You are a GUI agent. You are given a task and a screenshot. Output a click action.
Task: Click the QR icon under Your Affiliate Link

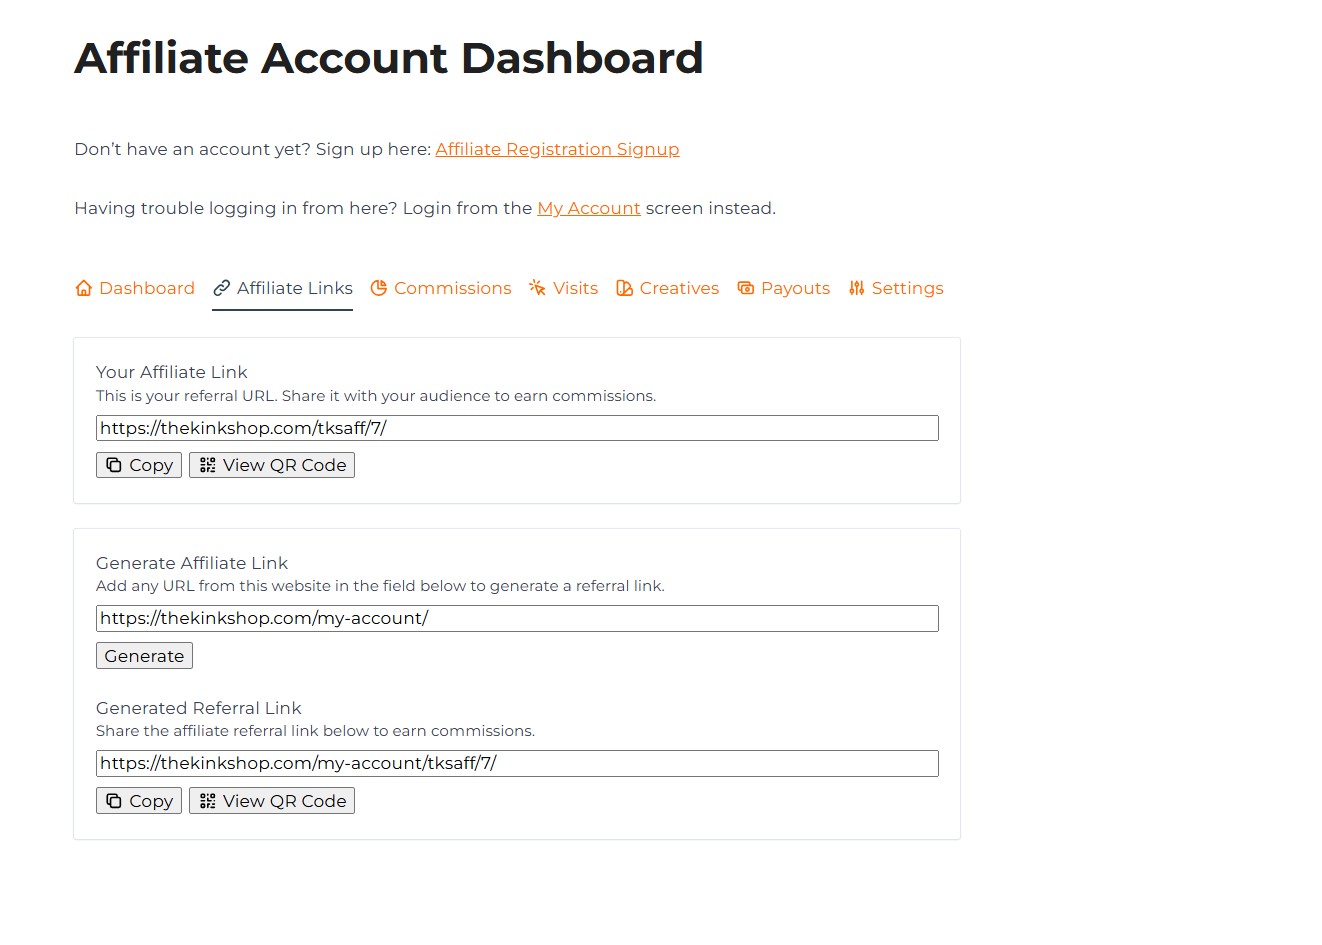click(208, 465)
